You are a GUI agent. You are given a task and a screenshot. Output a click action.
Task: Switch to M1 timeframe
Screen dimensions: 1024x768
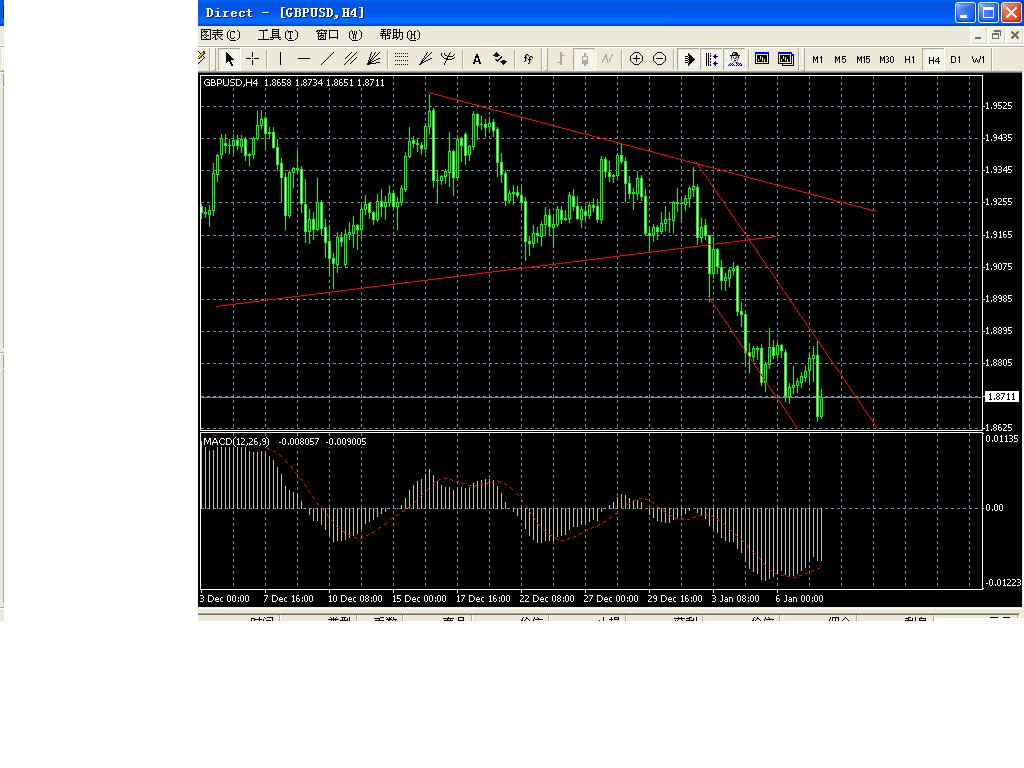pos(818,59)
